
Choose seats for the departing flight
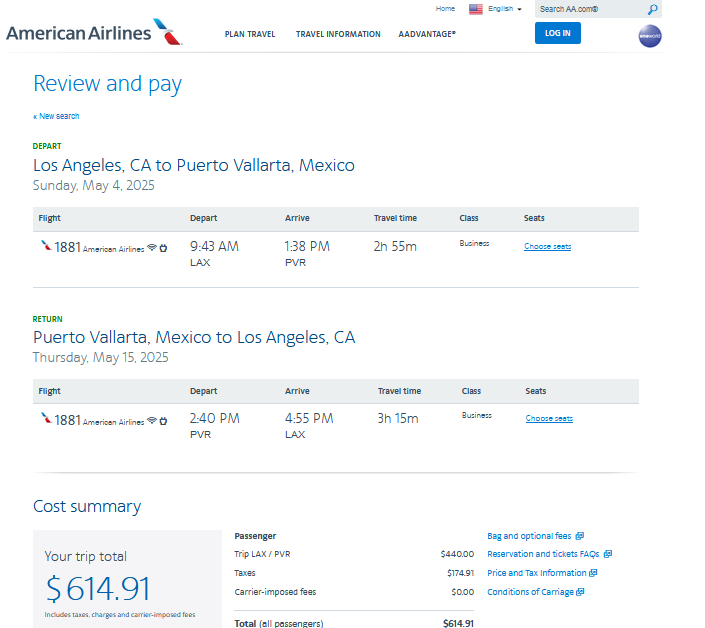tap(547, 246)
